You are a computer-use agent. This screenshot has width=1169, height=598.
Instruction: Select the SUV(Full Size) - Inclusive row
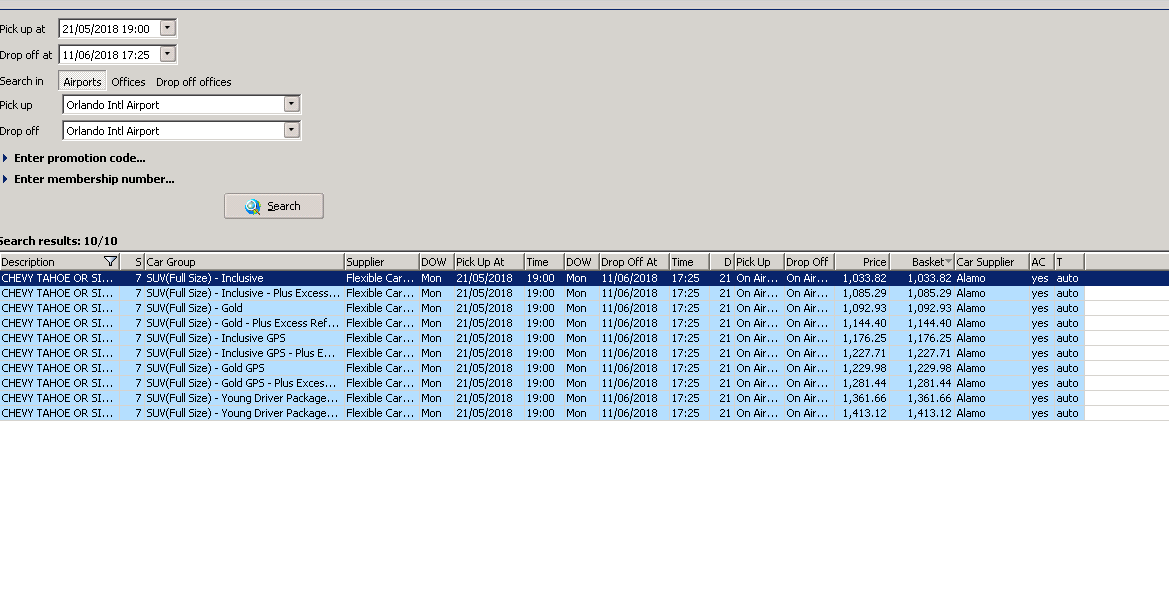(542, 278)
